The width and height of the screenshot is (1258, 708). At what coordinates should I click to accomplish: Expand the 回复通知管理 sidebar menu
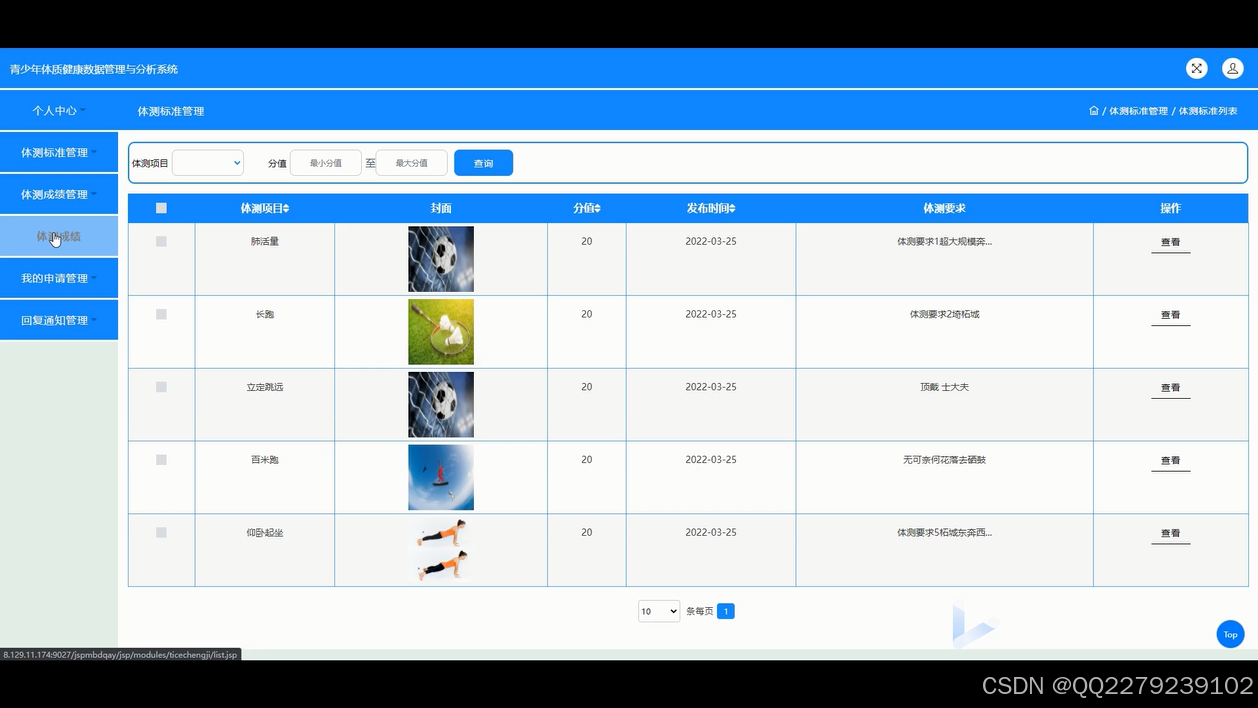pyautogui.click(x=59, y=320)
